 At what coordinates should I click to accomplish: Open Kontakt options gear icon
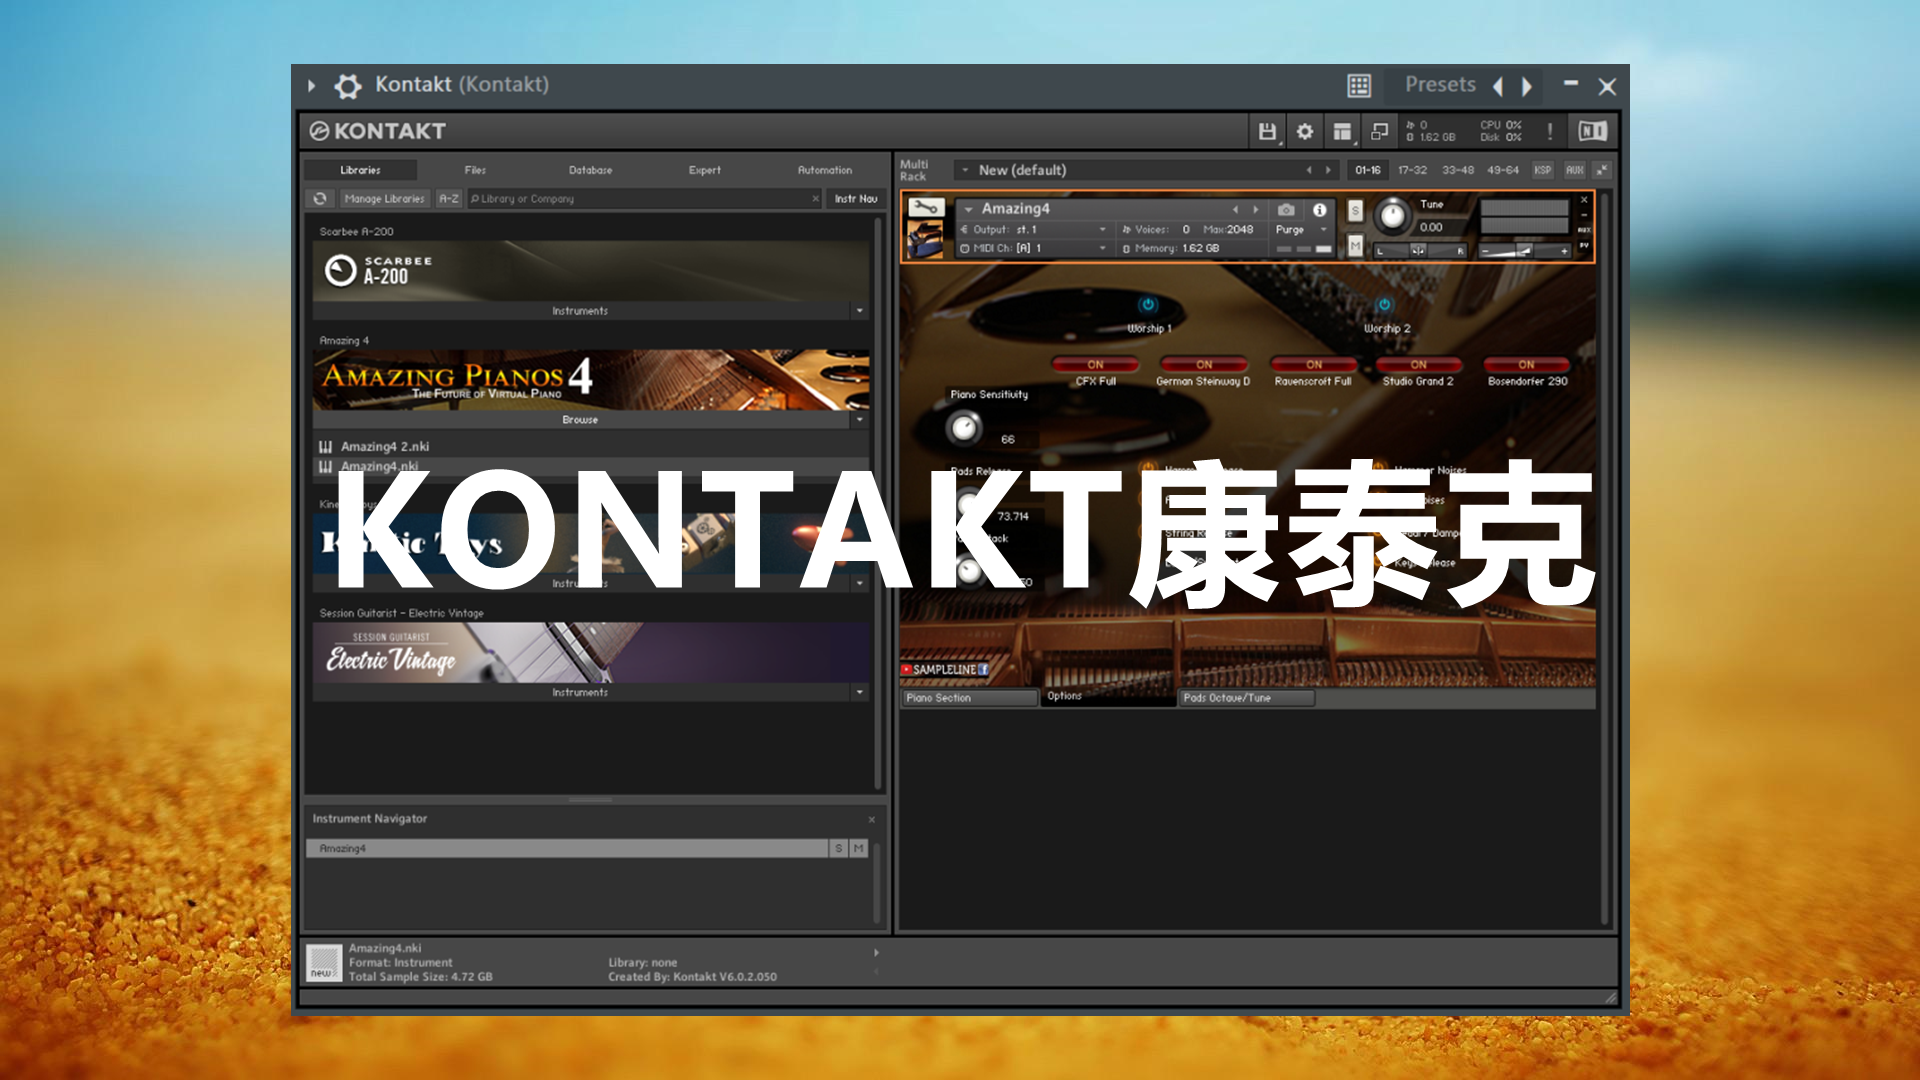coord(1305,131)
